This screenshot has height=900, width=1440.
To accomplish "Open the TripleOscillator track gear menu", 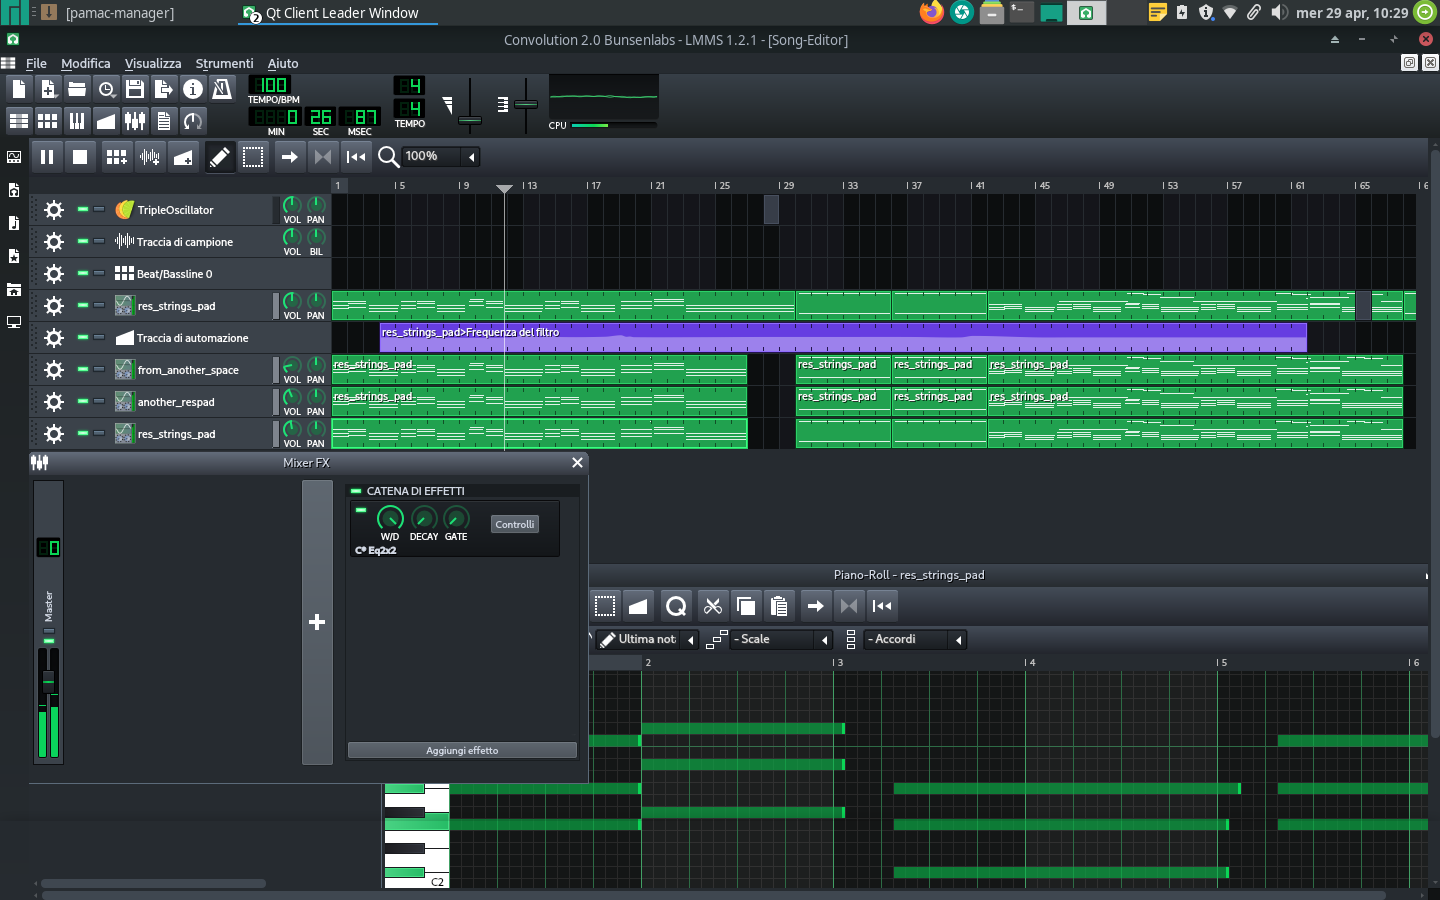I will click(x=54, y=210).
